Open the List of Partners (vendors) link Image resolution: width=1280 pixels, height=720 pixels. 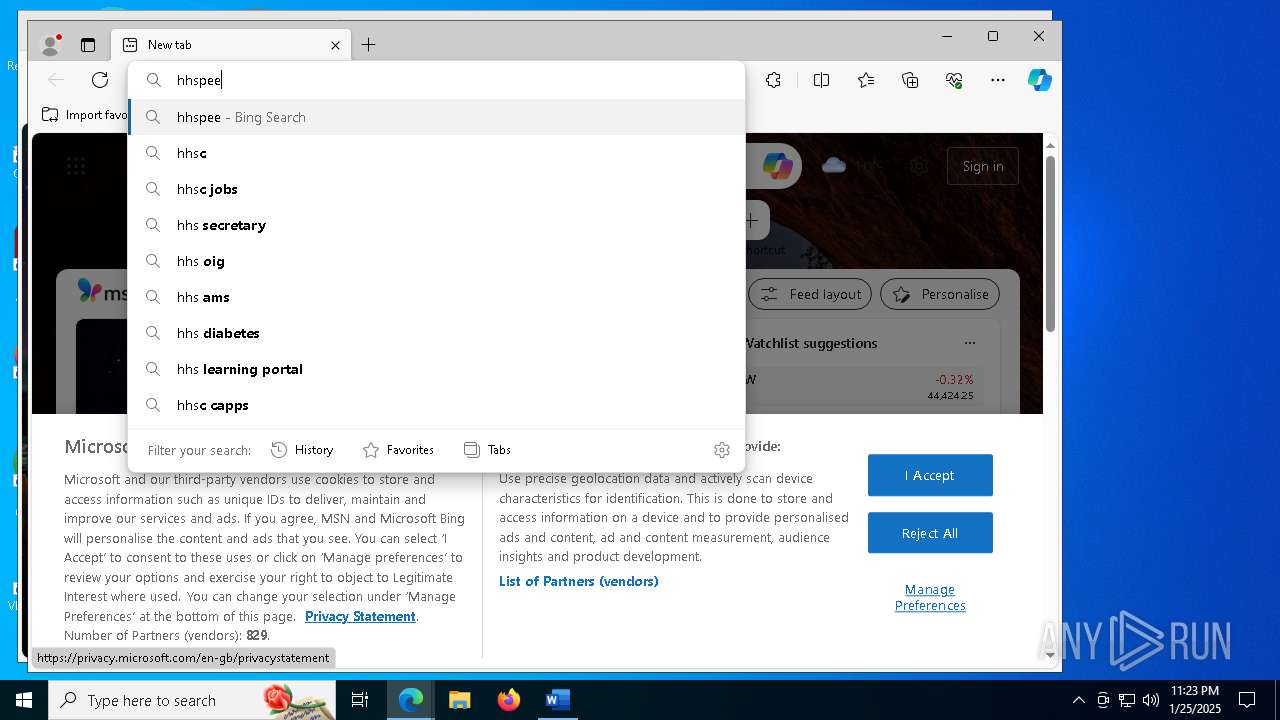pos(579,581)
